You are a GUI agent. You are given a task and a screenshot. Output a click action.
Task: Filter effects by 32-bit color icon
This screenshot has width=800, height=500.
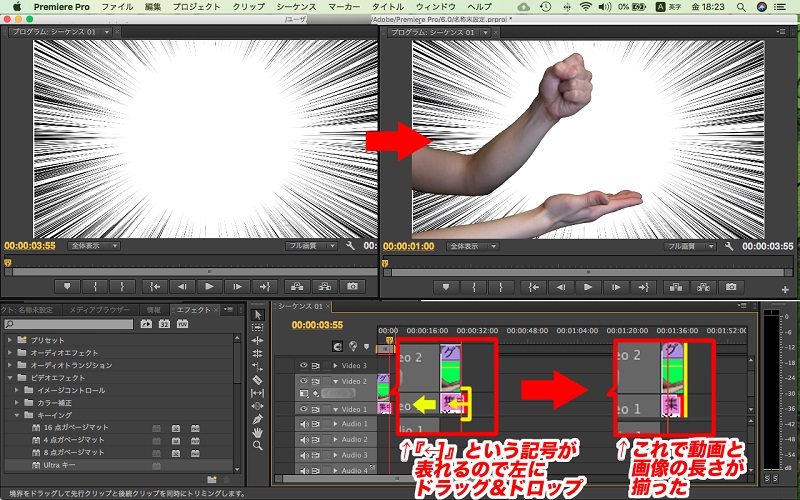164,323
